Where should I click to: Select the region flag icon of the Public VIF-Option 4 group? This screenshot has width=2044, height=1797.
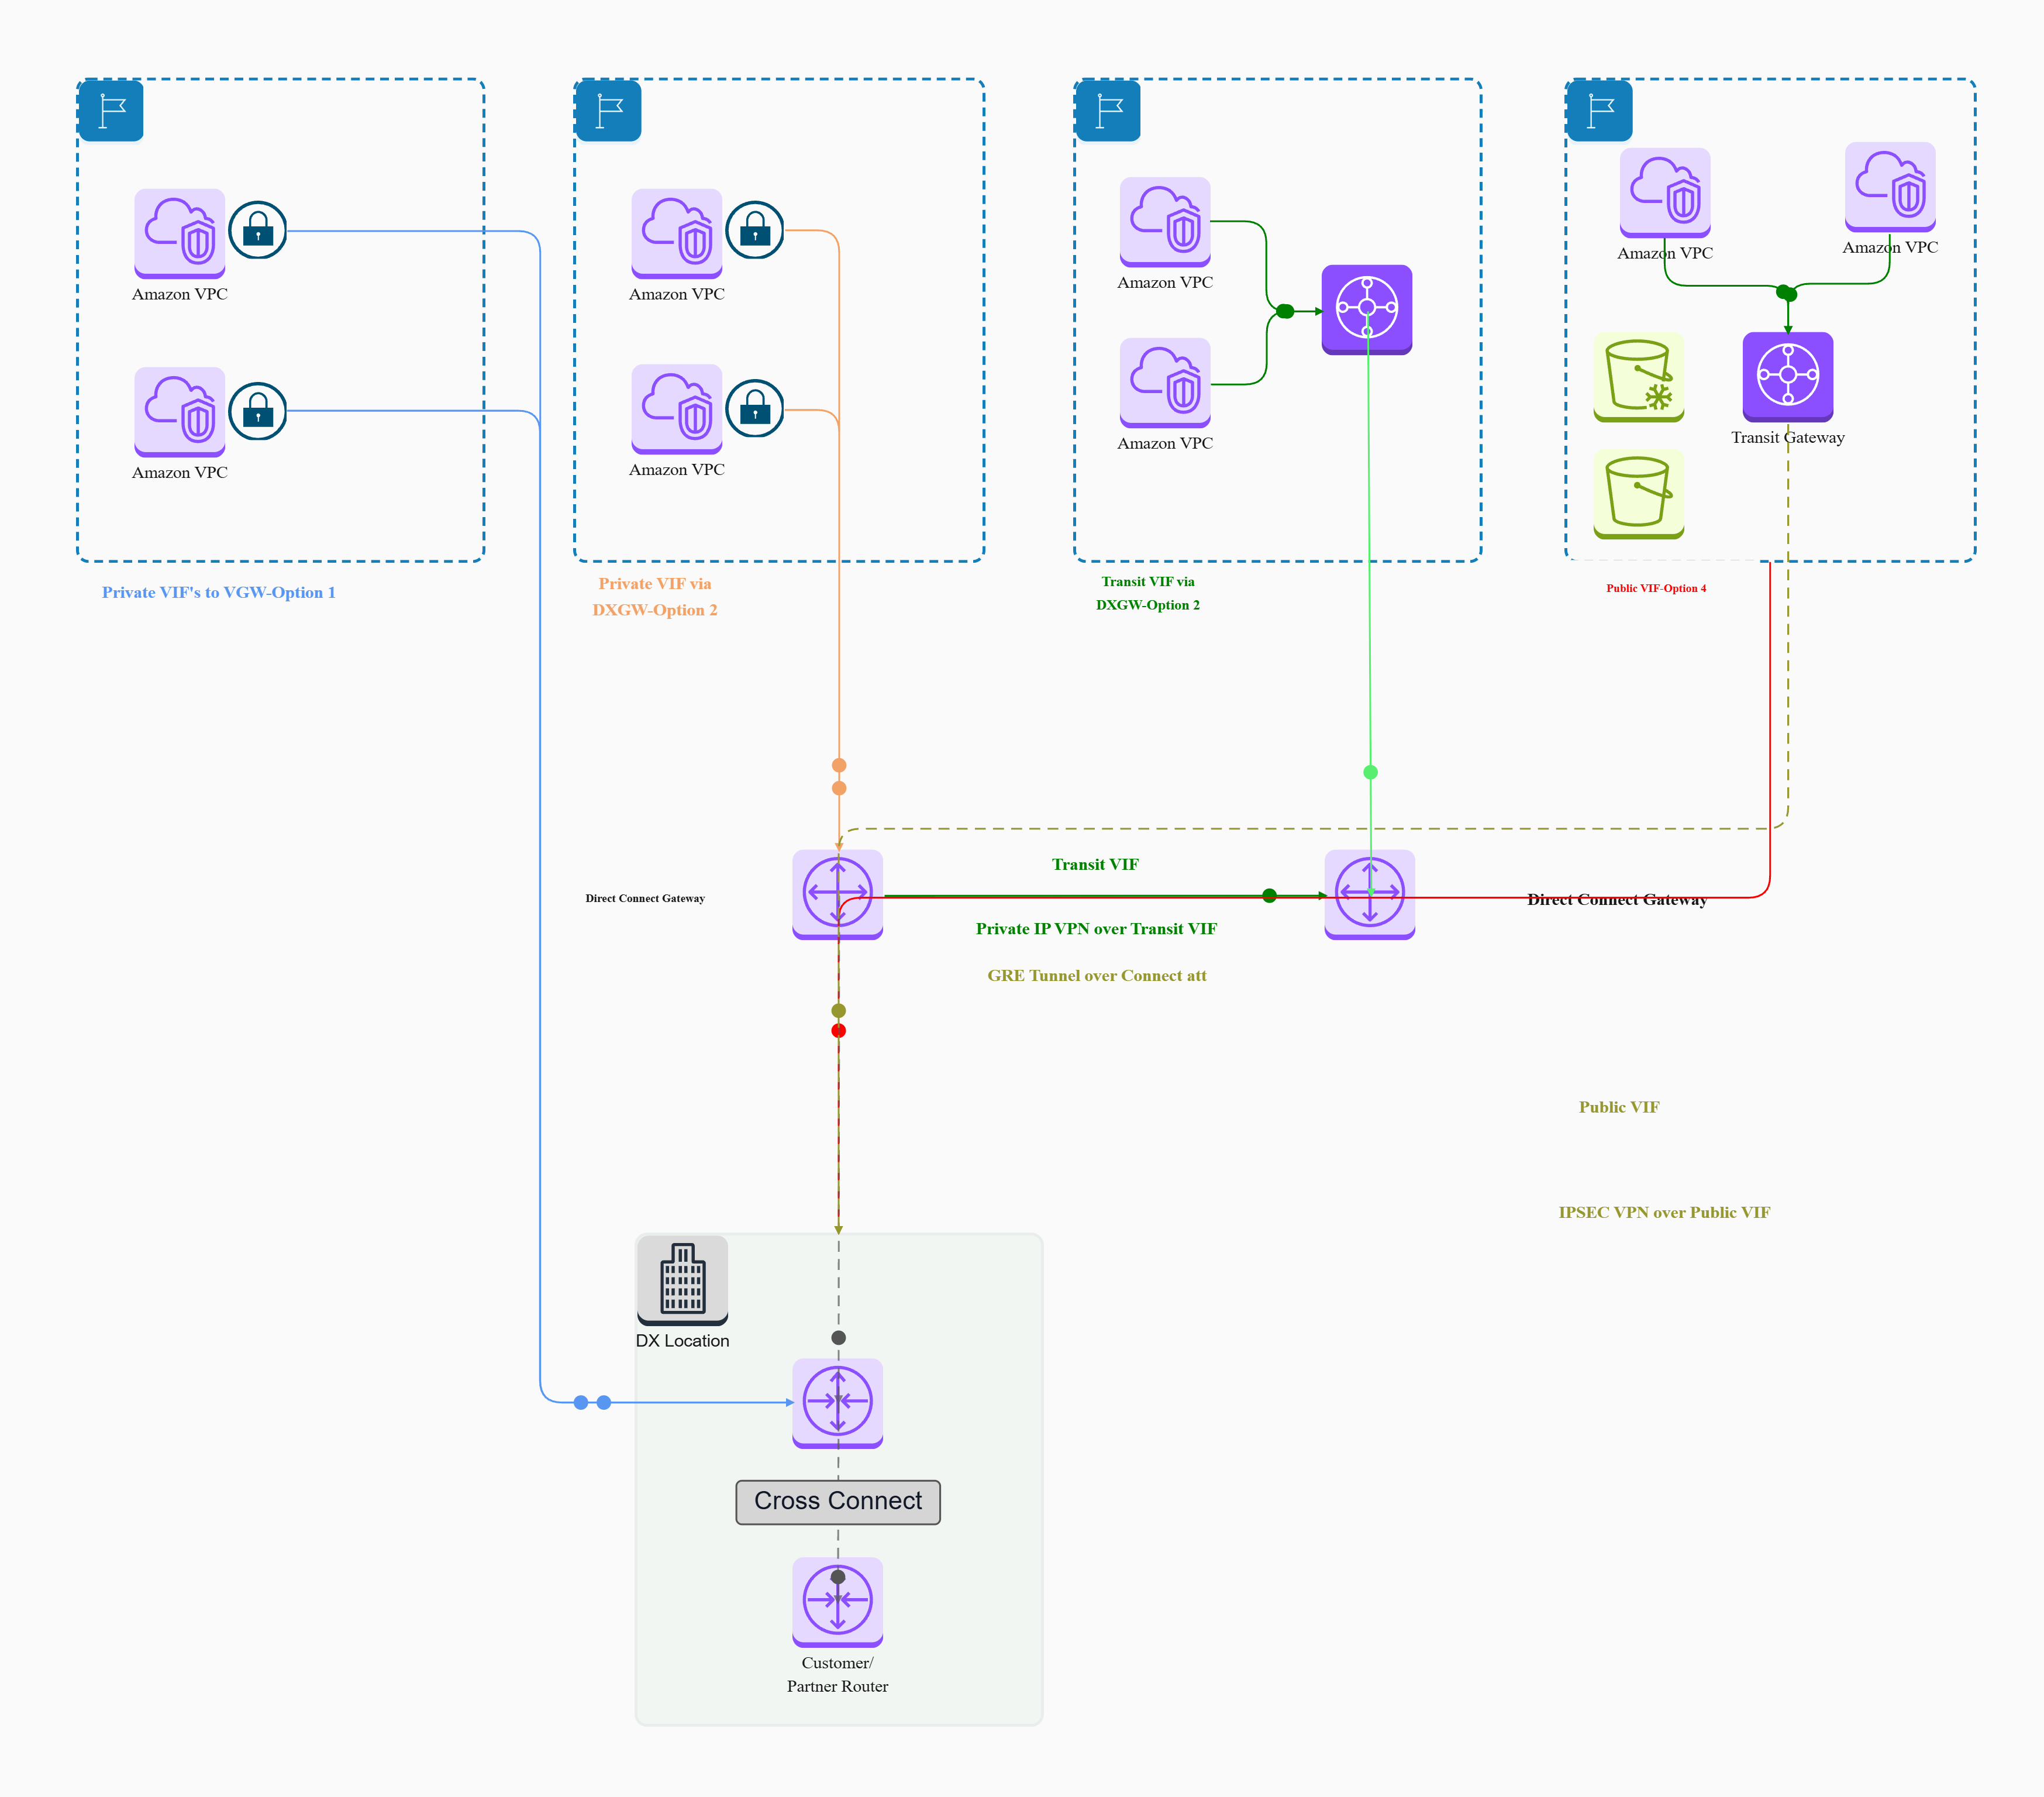(1600, 110)
